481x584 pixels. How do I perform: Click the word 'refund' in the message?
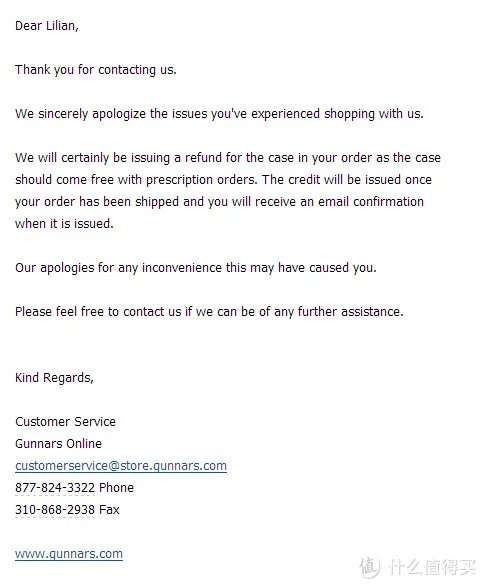tap(203, 158)
